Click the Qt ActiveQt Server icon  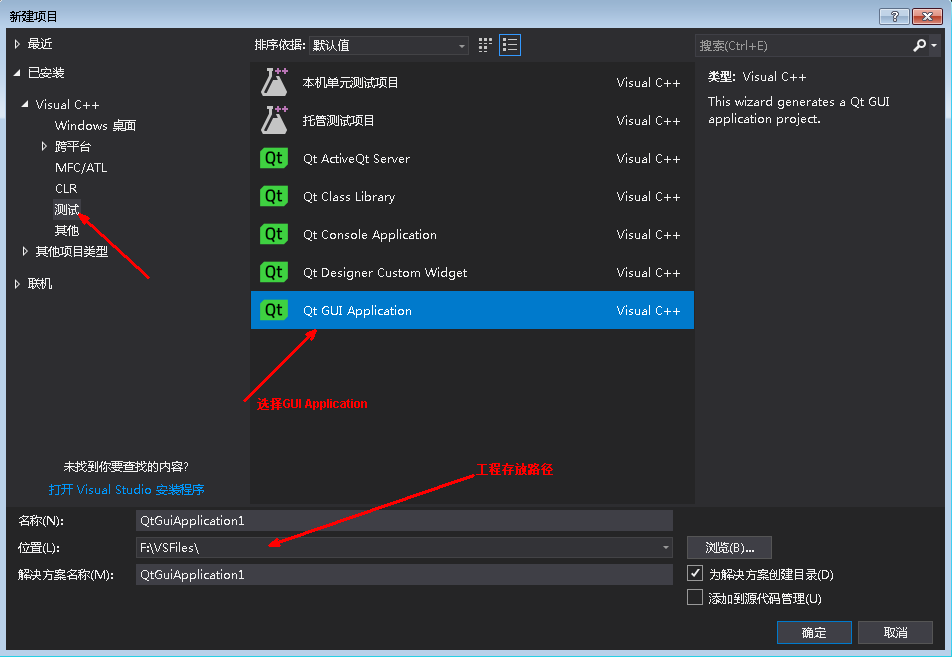pyautogui.click(x=274, y=158)
